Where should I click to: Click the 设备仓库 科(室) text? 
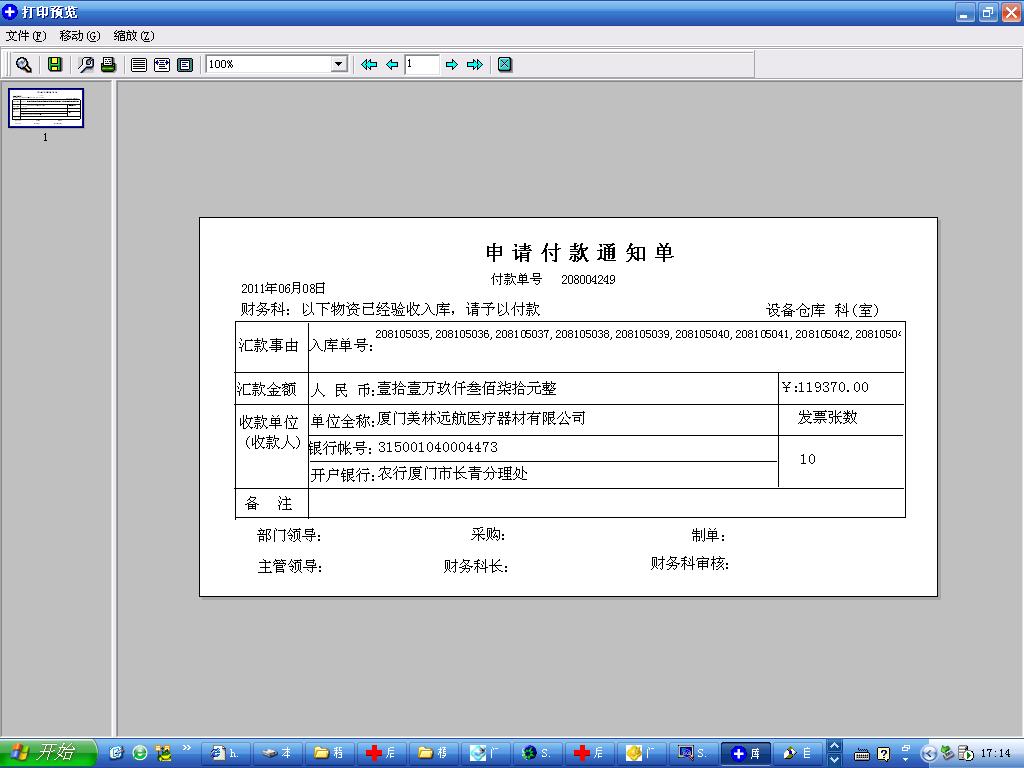[822, 310]
